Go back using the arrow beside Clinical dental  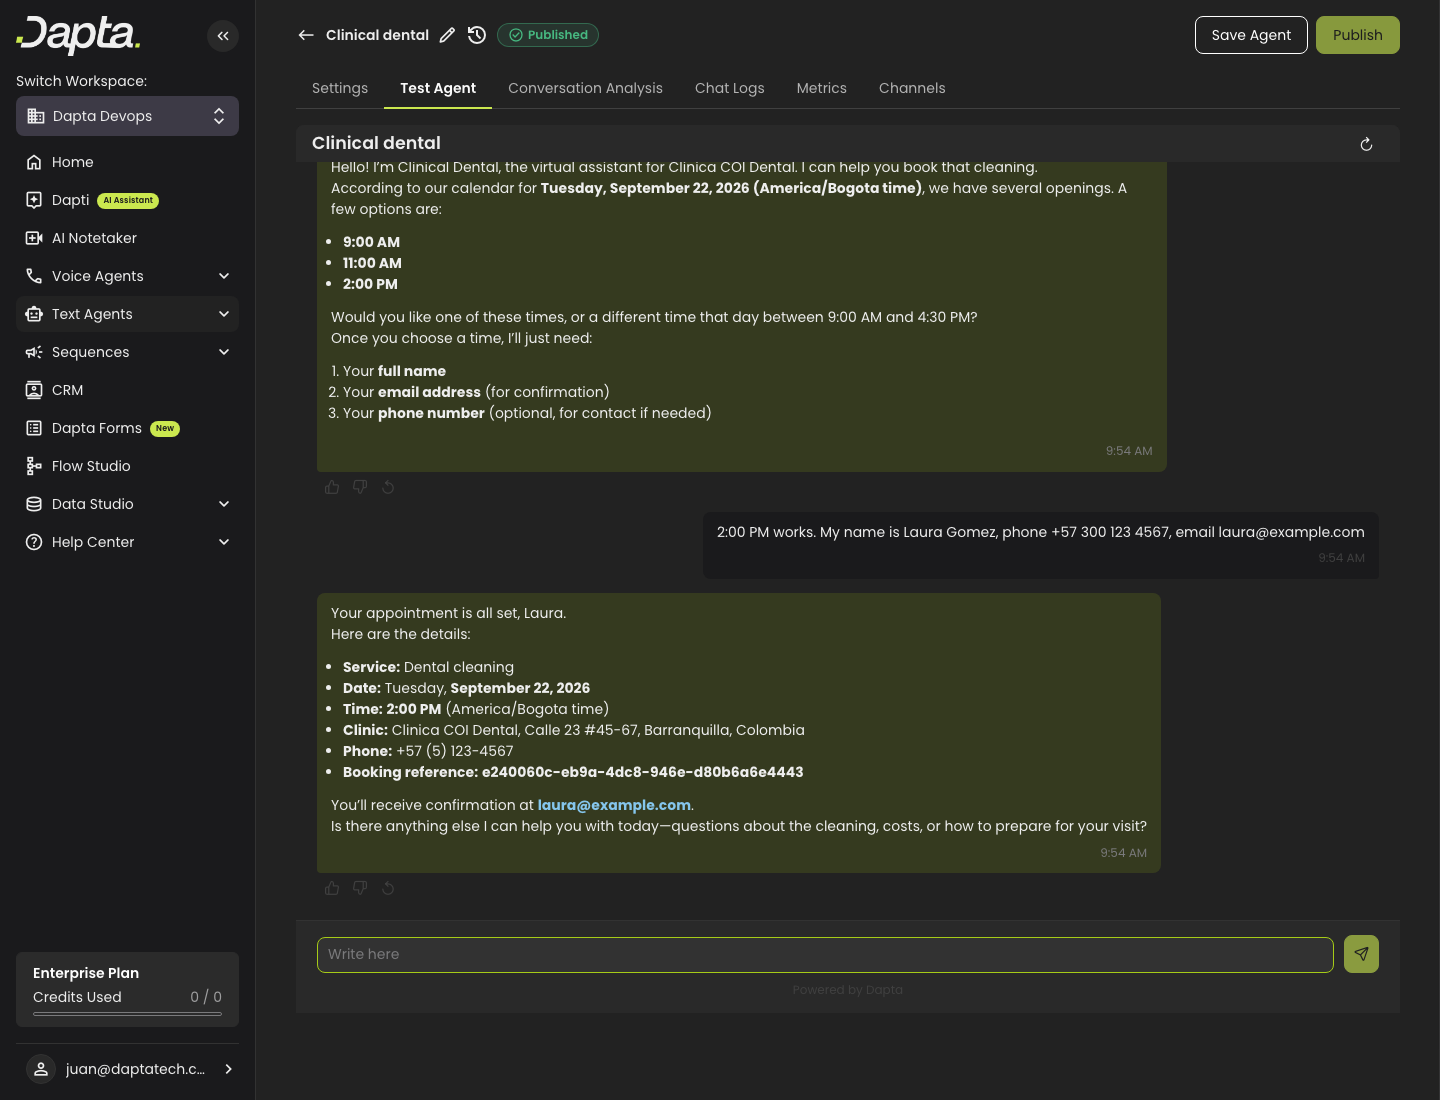tap(306, 35)
